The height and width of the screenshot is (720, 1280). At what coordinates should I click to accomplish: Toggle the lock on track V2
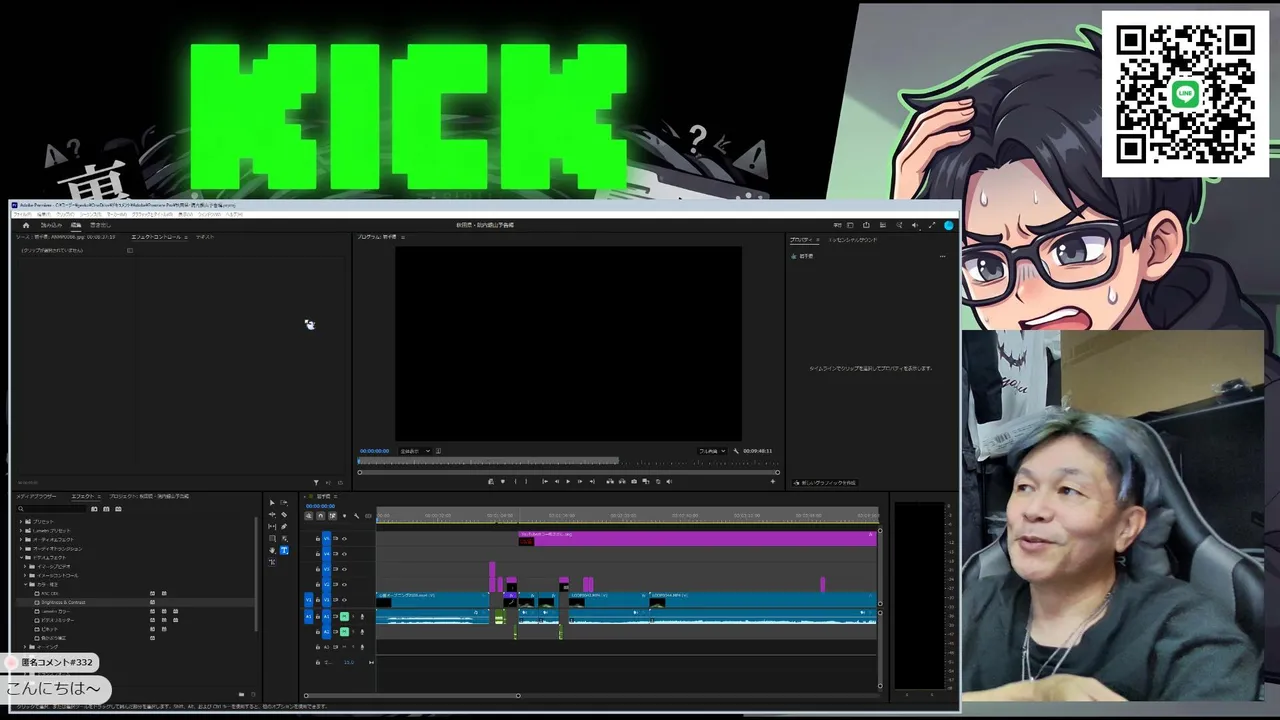coord(318,584)
